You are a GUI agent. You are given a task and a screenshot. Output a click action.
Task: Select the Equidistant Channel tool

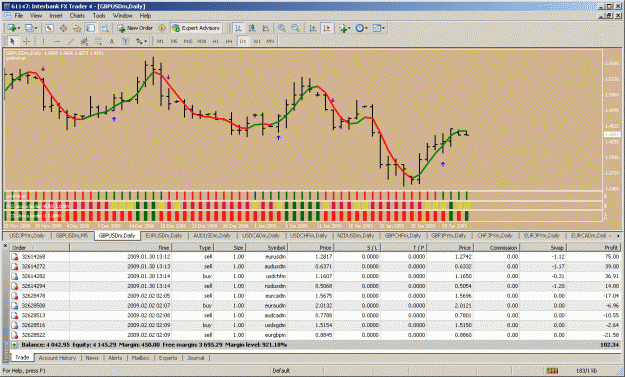tap(84, 41)
